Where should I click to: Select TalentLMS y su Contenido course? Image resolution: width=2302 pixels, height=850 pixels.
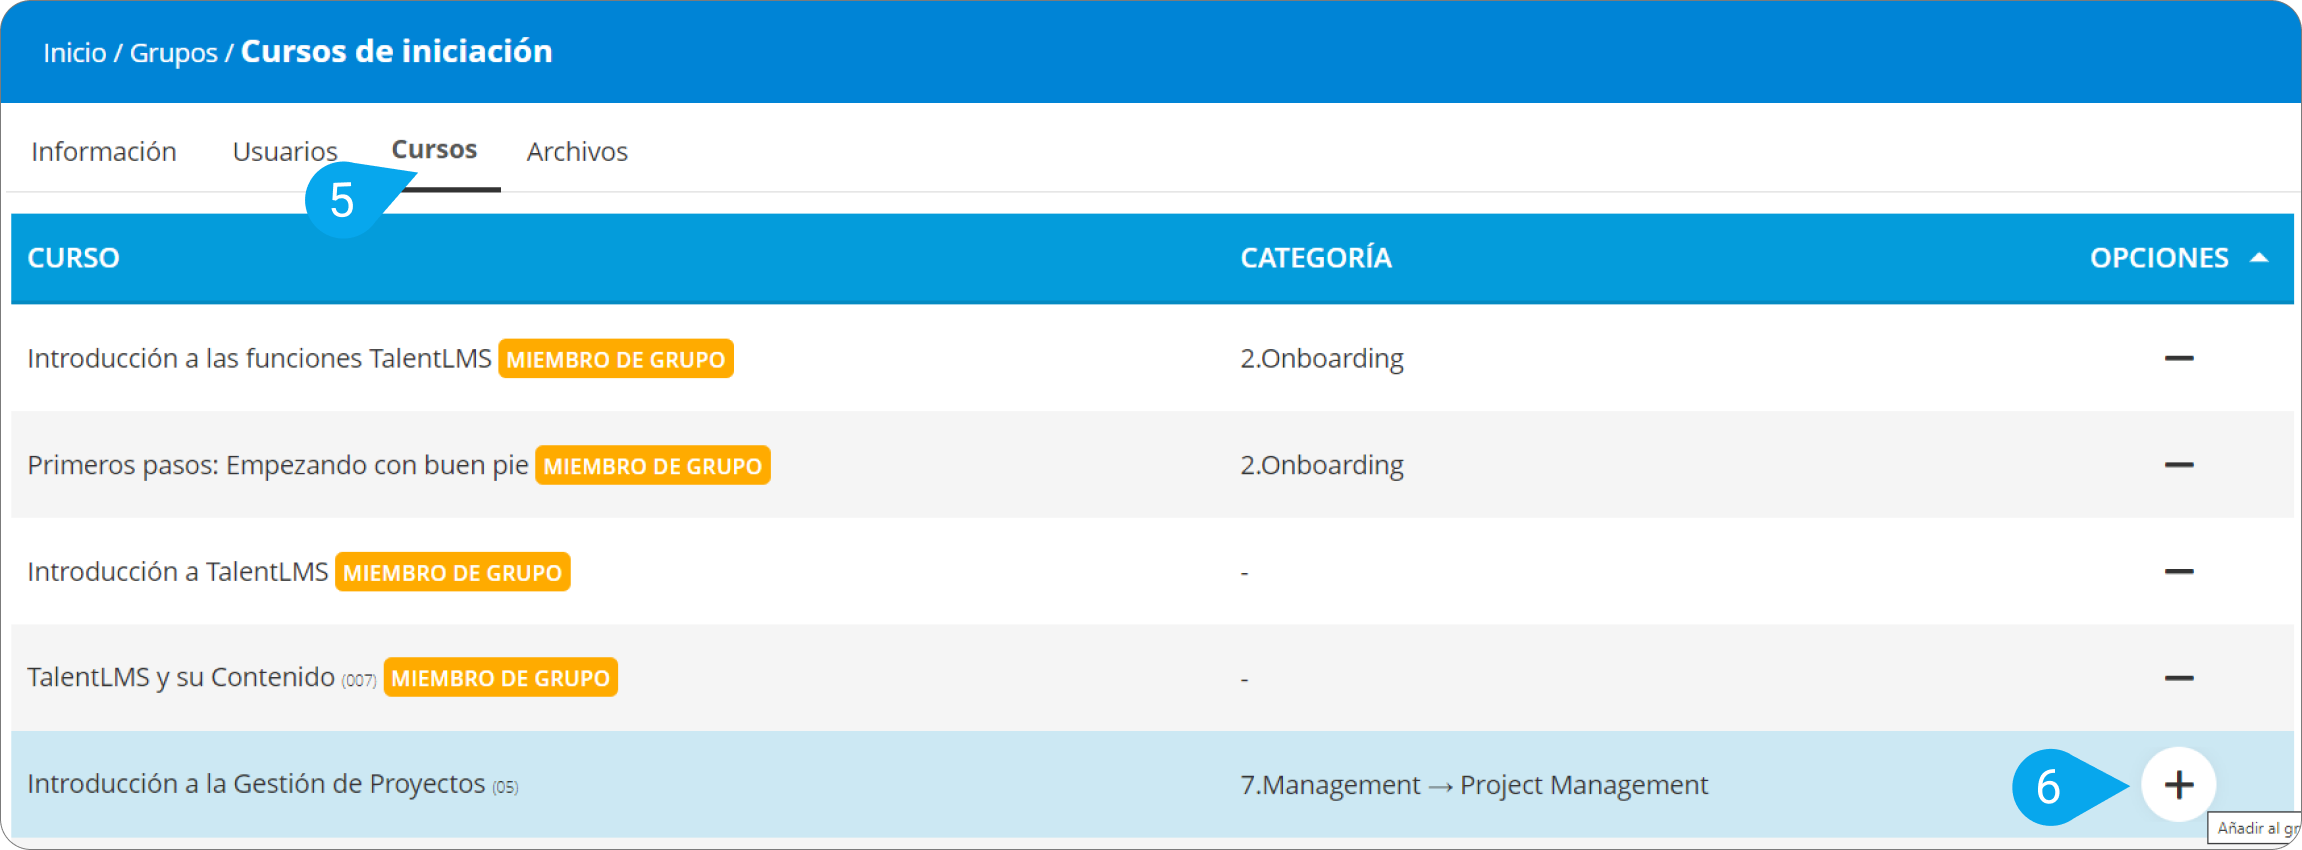(181, 678)
